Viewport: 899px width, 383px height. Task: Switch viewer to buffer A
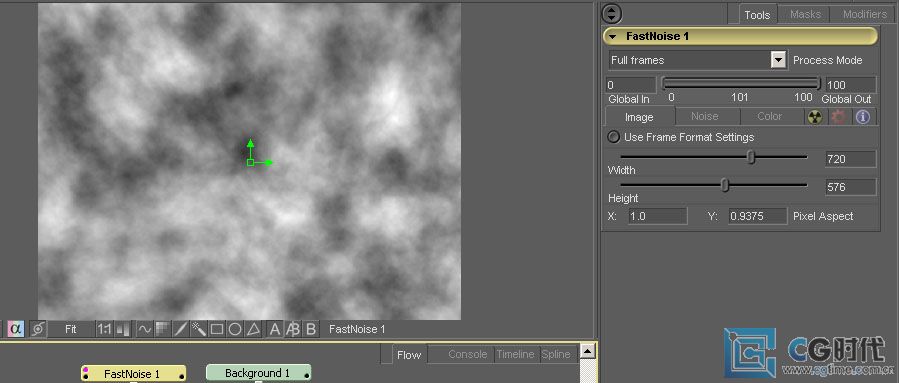(275, 329)
